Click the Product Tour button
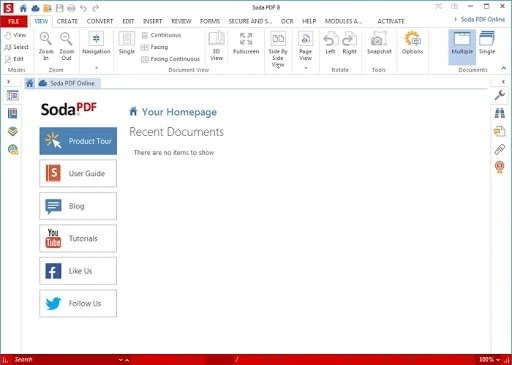Viewport: 512px width, 365px height. [78, 141]
